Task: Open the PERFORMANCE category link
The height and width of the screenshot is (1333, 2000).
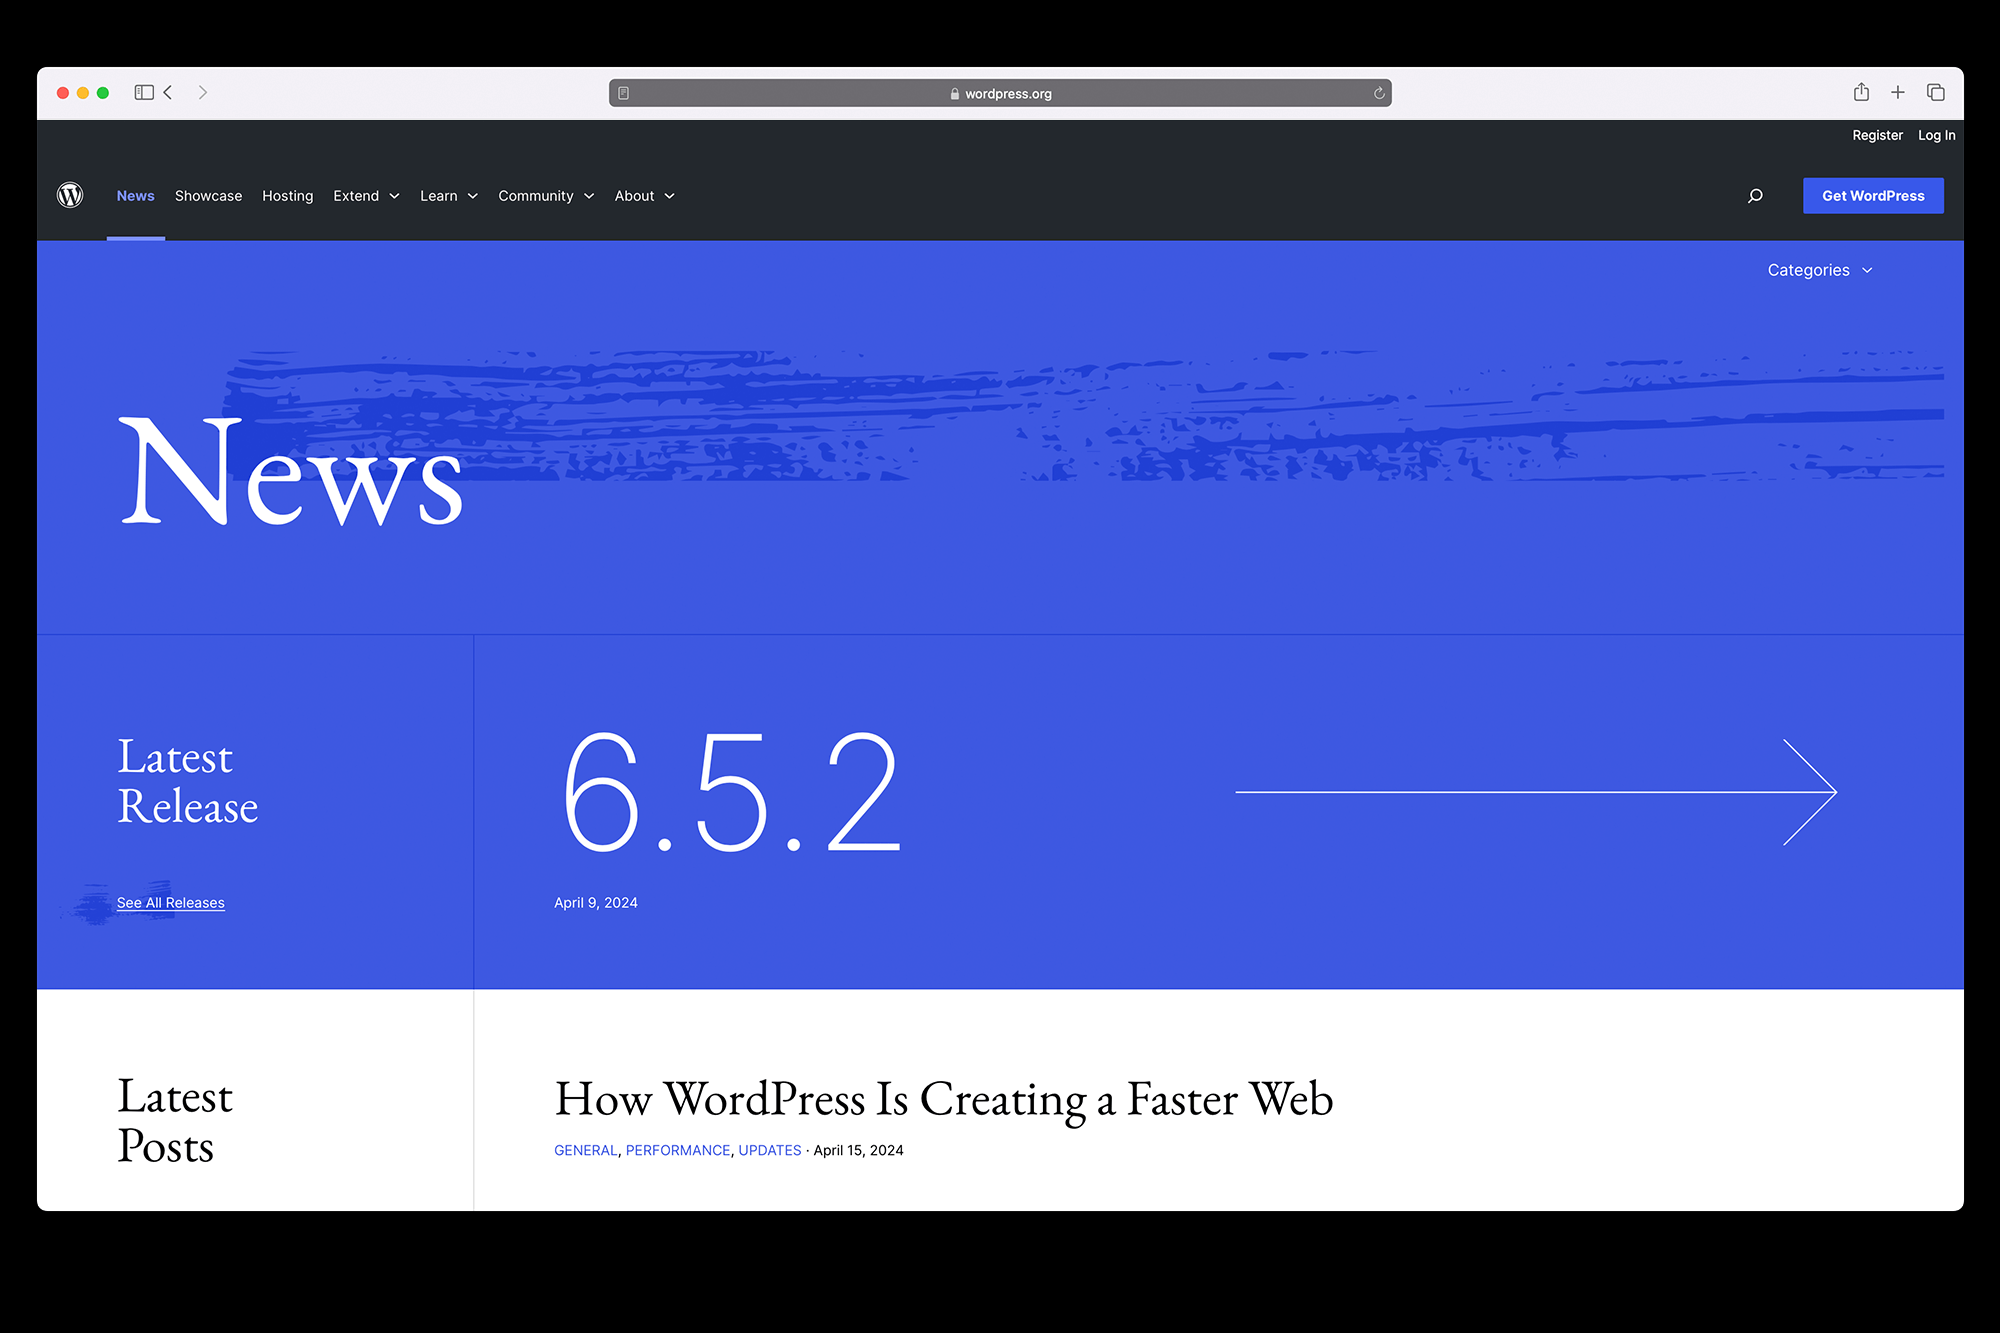Action: tap(678, 1150)
